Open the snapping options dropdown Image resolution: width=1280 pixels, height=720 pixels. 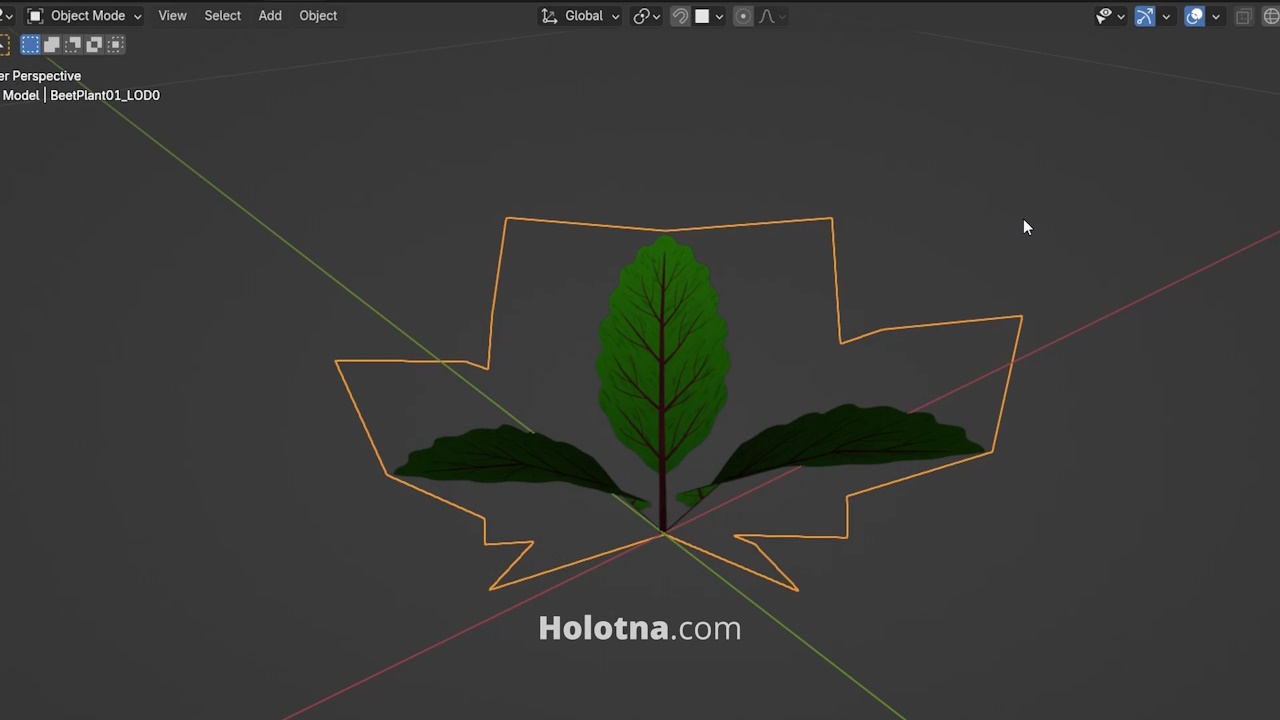point(709,16)
